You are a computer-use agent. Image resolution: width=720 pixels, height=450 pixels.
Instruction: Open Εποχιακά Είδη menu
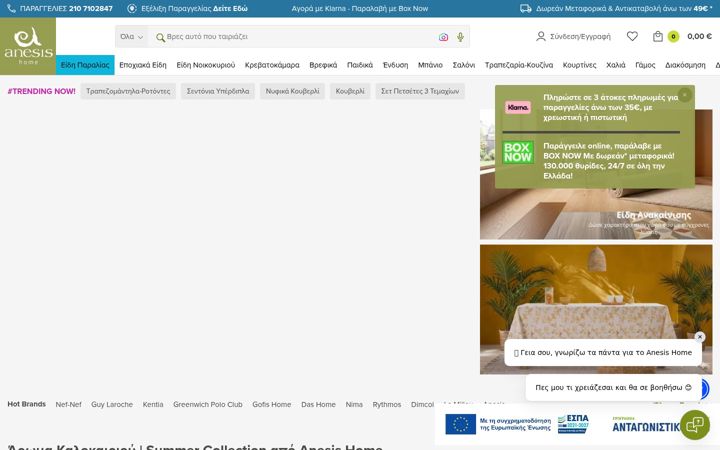[x=143, y=65]
